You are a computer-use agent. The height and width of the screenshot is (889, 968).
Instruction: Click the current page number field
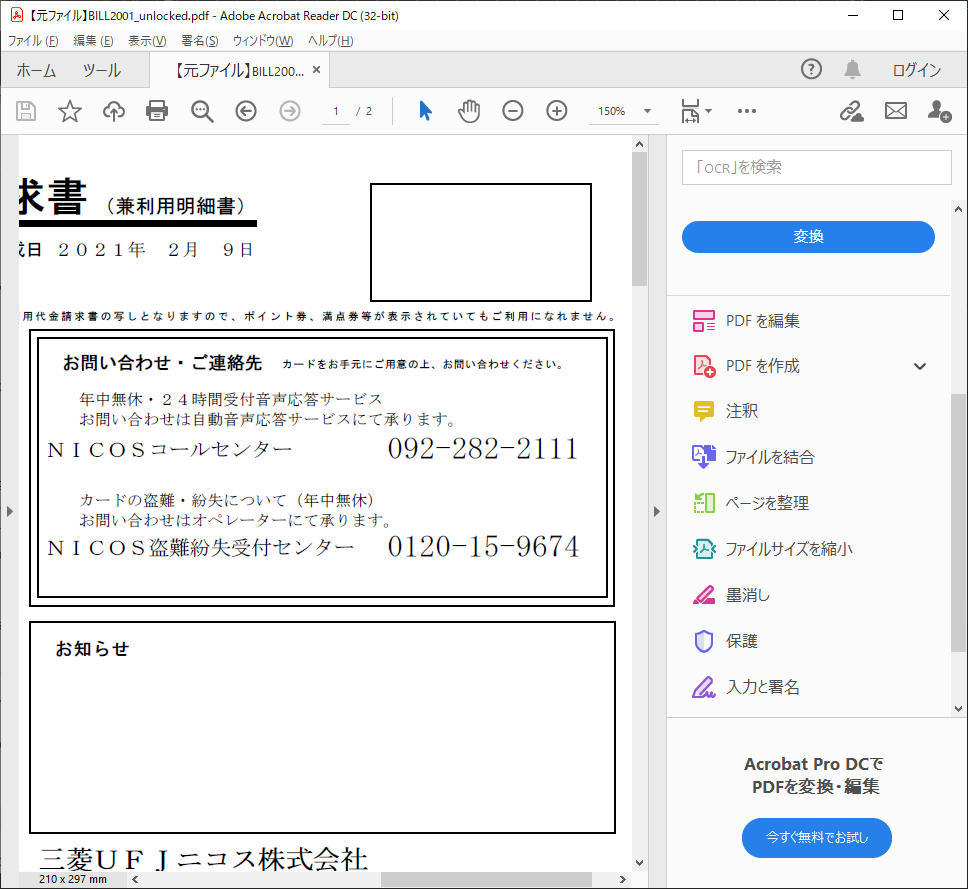click(336, 111)
